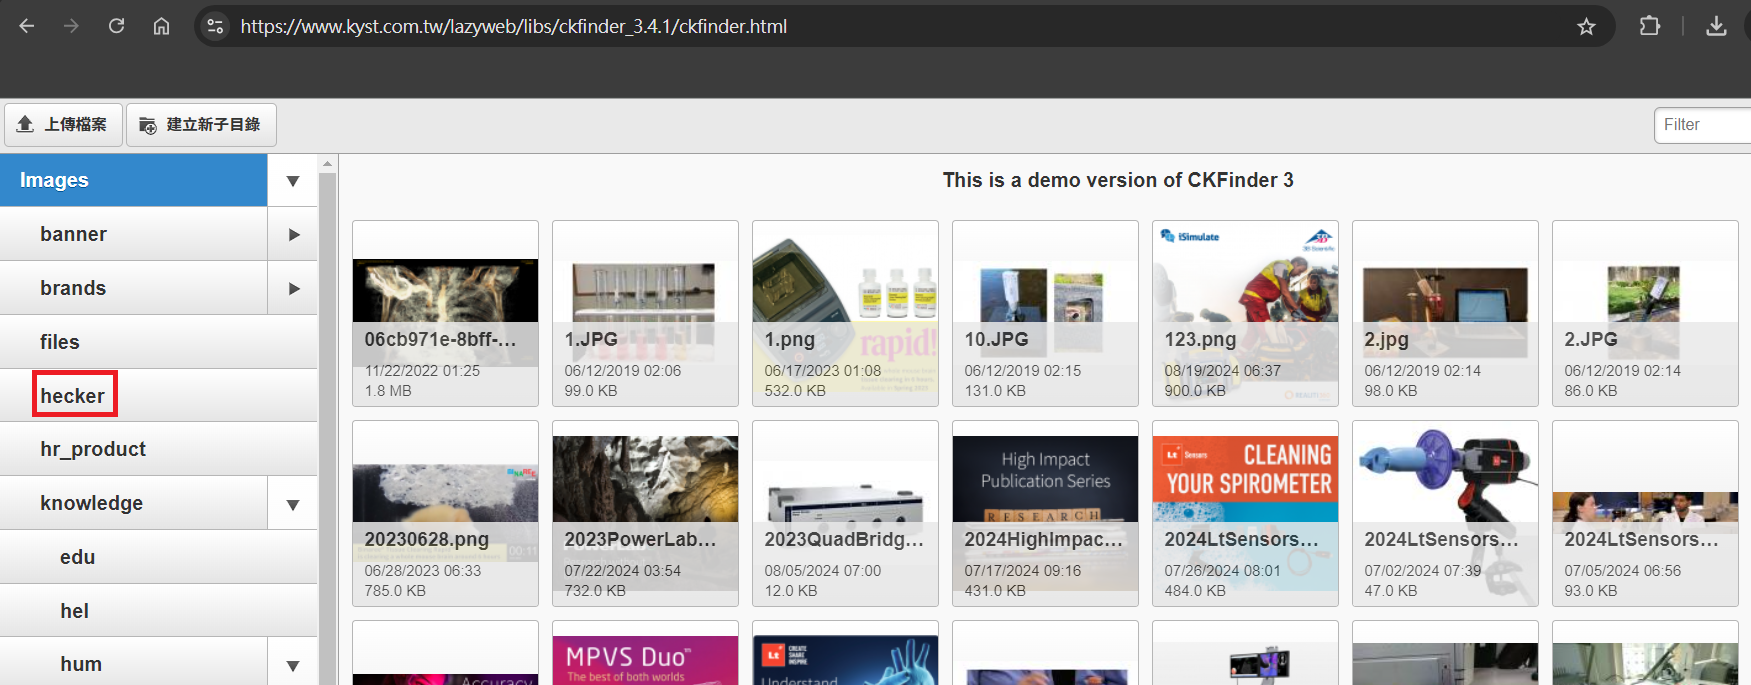Select the 2024LtSensors 47.0 KB thumbnail
The image size is (1751, 685).
[x=1445, y=513]
